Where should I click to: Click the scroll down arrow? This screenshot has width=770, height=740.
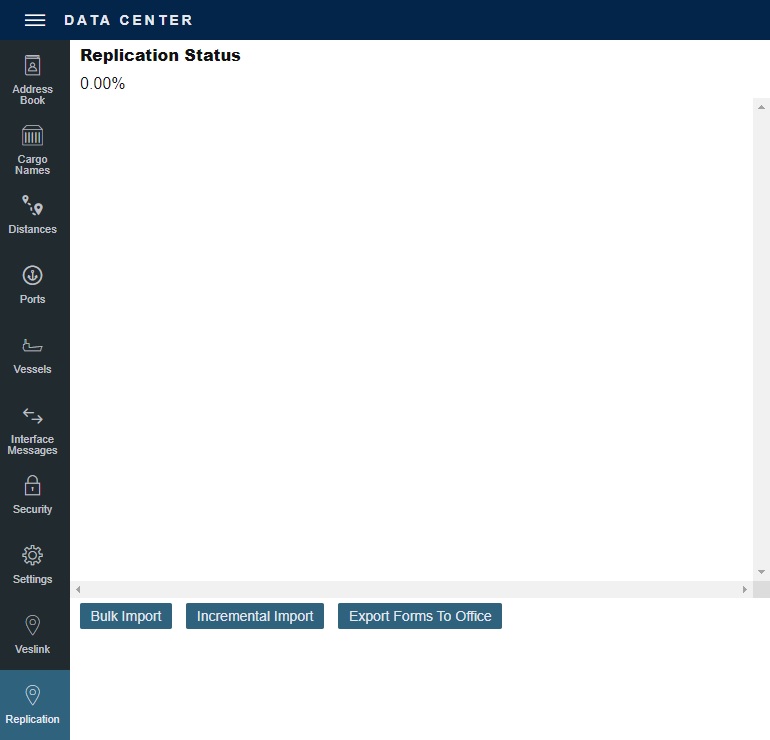pyautogui.click(x=761, y=572)
